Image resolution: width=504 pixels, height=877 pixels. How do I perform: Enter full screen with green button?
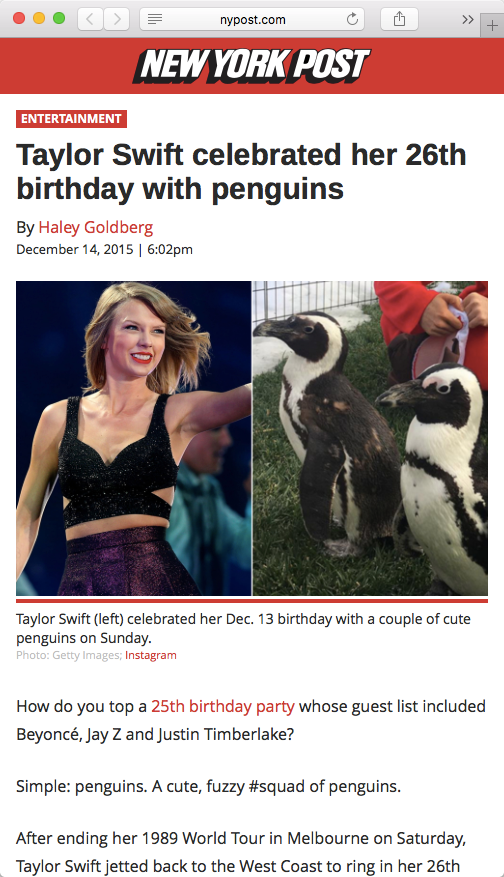[x=59, y=18]
